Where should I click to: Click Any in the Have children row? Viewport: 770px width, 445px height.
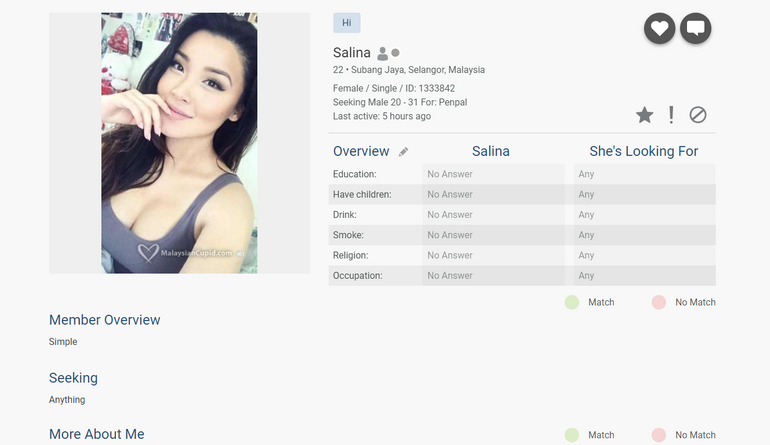tap(586, 195)
